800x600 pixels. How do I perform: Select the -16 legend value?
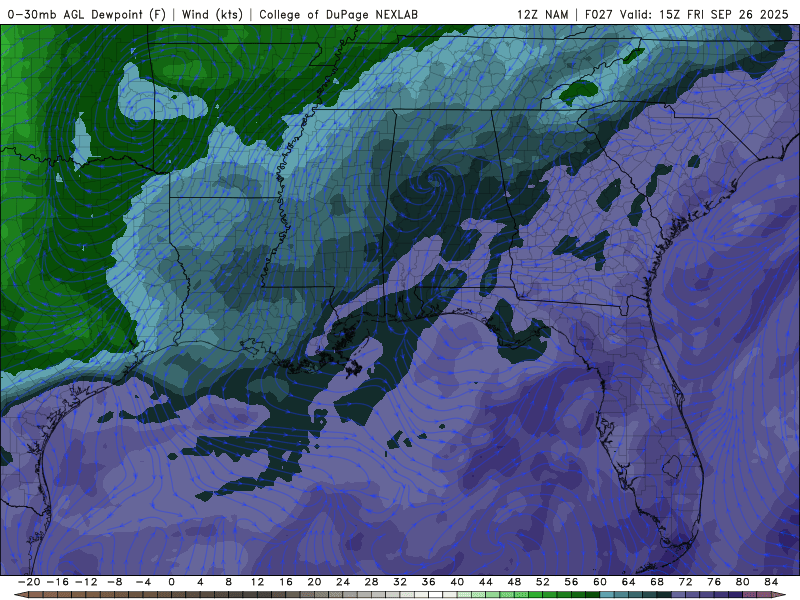click(x=57, y=582)
